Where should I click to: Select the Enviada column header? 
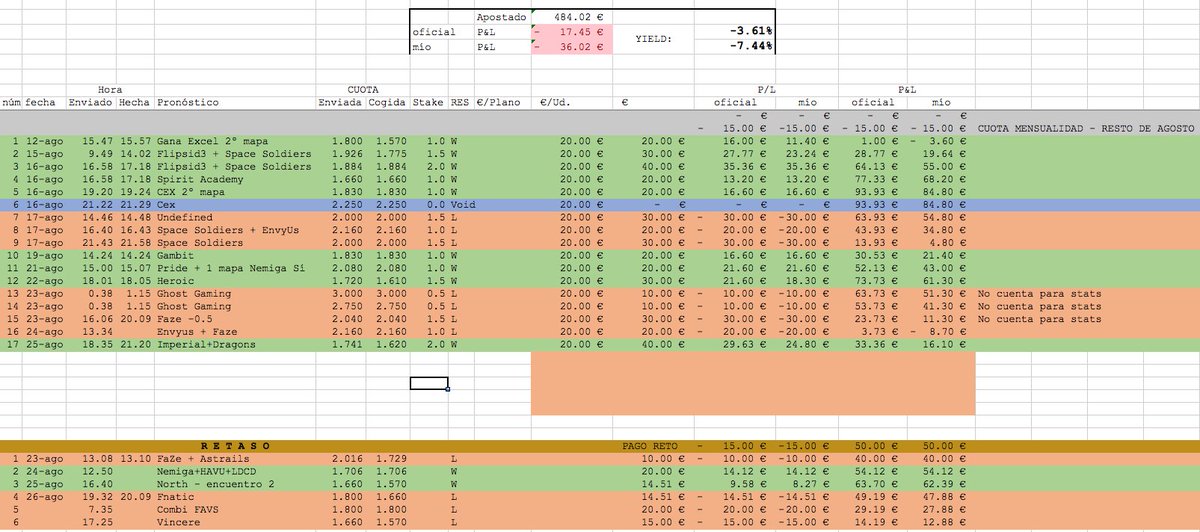point(340,102)
